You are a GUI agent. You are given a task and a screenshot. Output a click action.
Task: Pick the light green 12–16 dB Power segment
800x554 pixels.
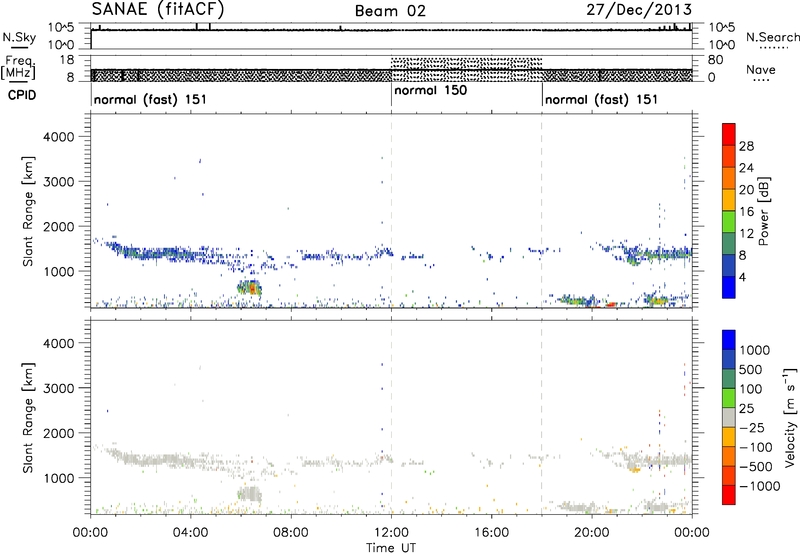[729, 221]
